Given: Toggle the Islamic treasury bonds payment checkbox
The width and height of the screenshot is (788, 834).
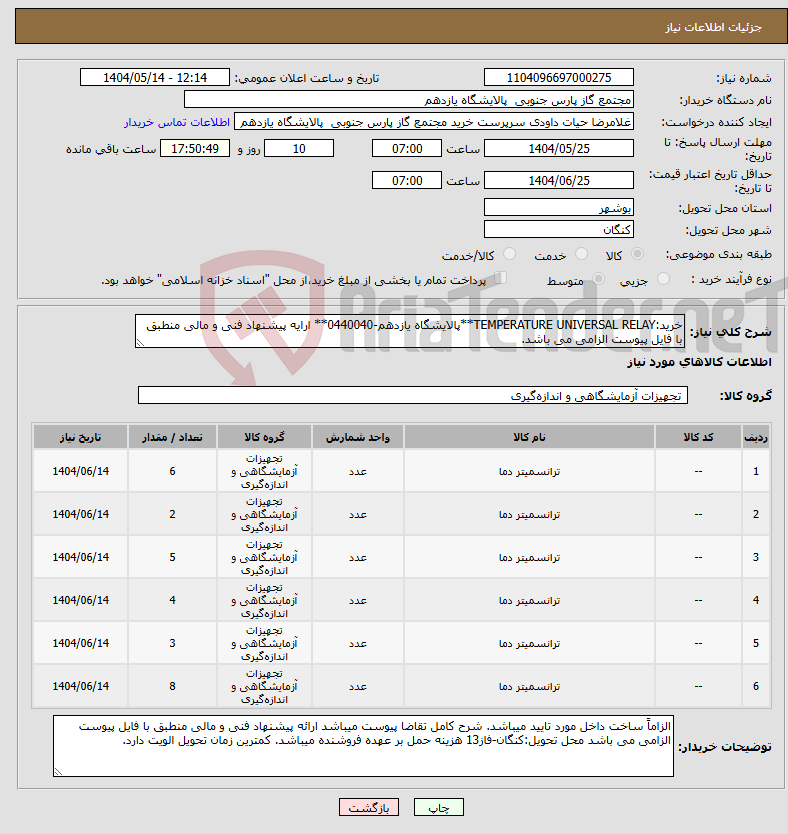Looking at the screenshot, I should pyautogui.click(x=500, y=278).
